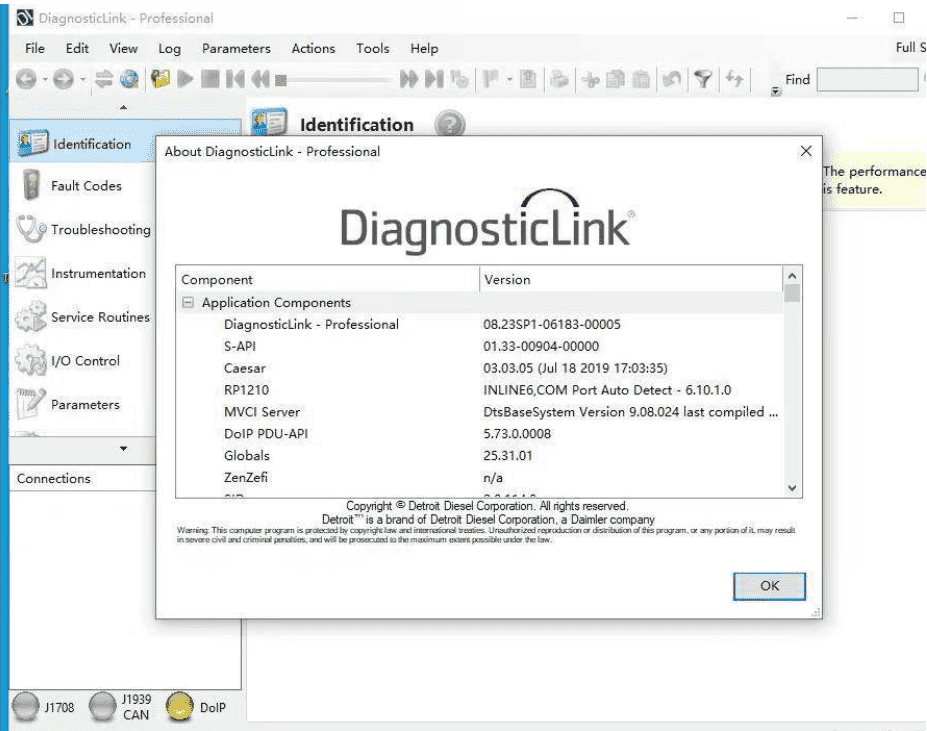This screenshot has width=927, height=731.
Task: Click OK to dismiss About dialog
Action: coord(768,586)
